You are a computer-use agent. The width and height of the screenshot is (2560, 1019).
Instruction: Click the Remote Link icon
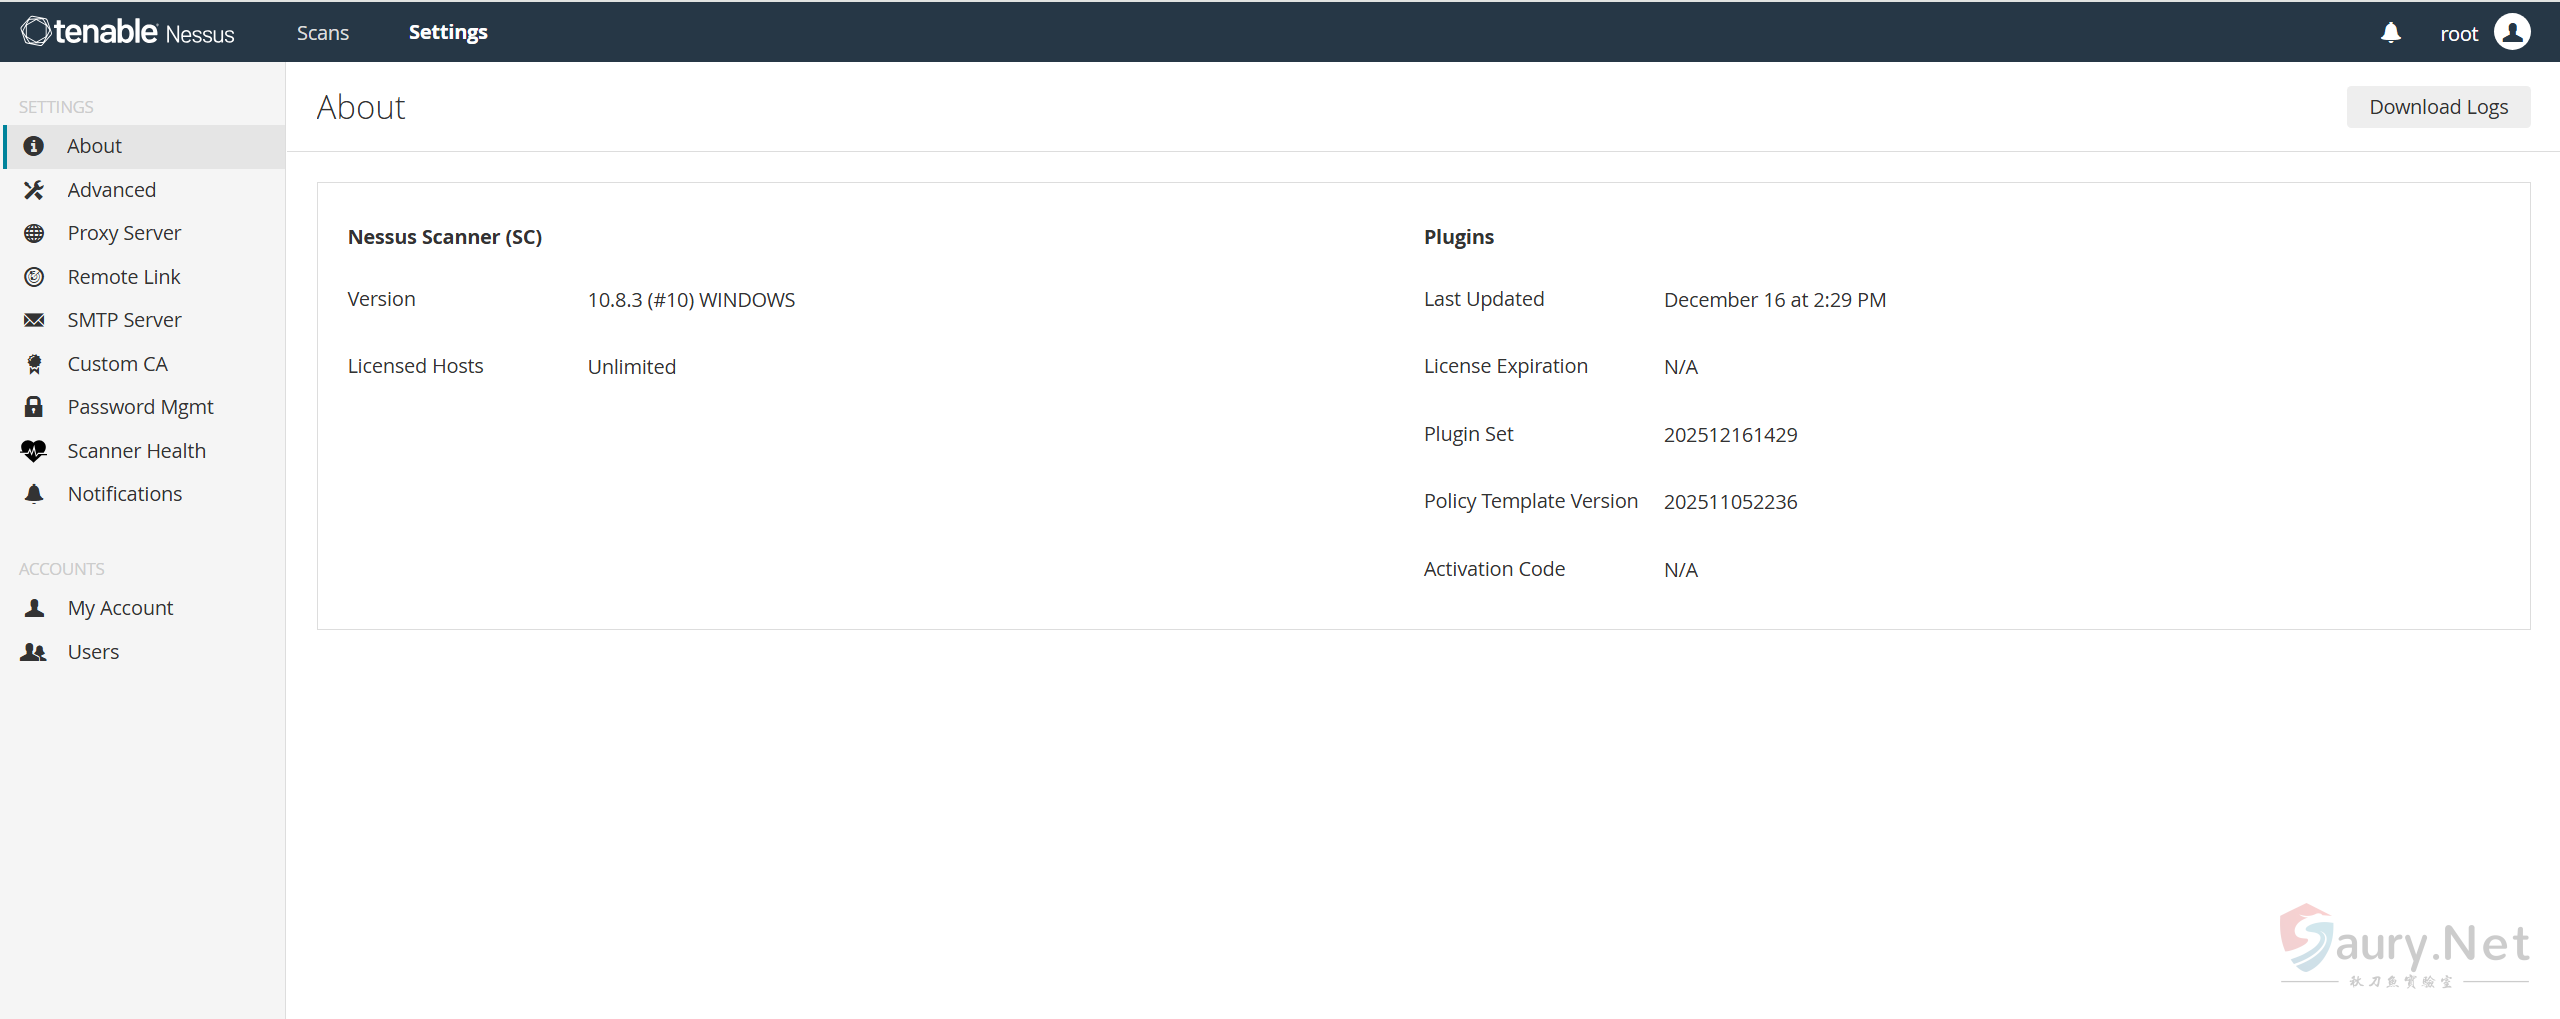(x=34, y=277)
